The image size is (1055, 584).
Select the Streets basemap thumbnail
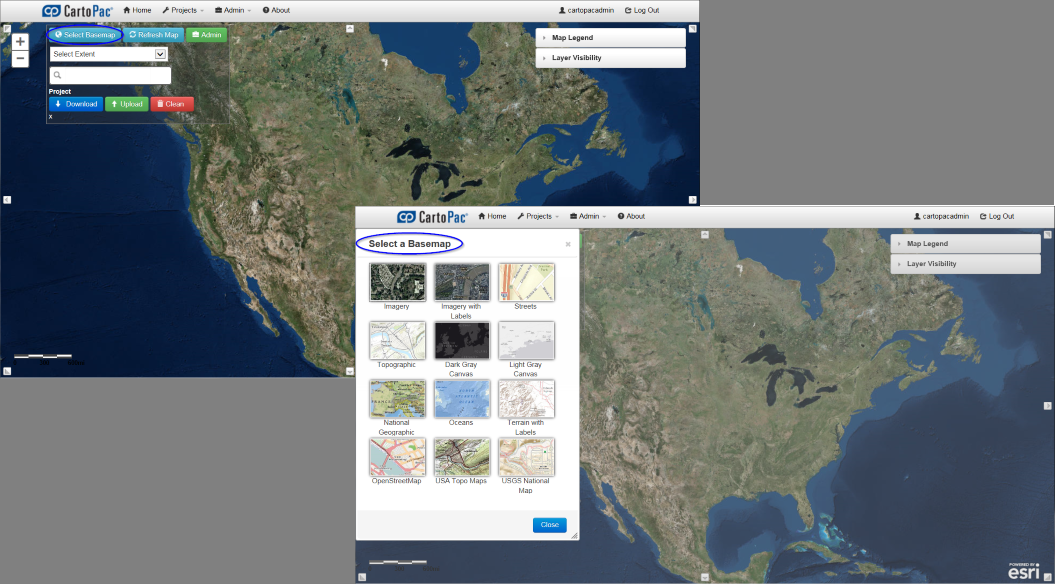click(525, 281)
